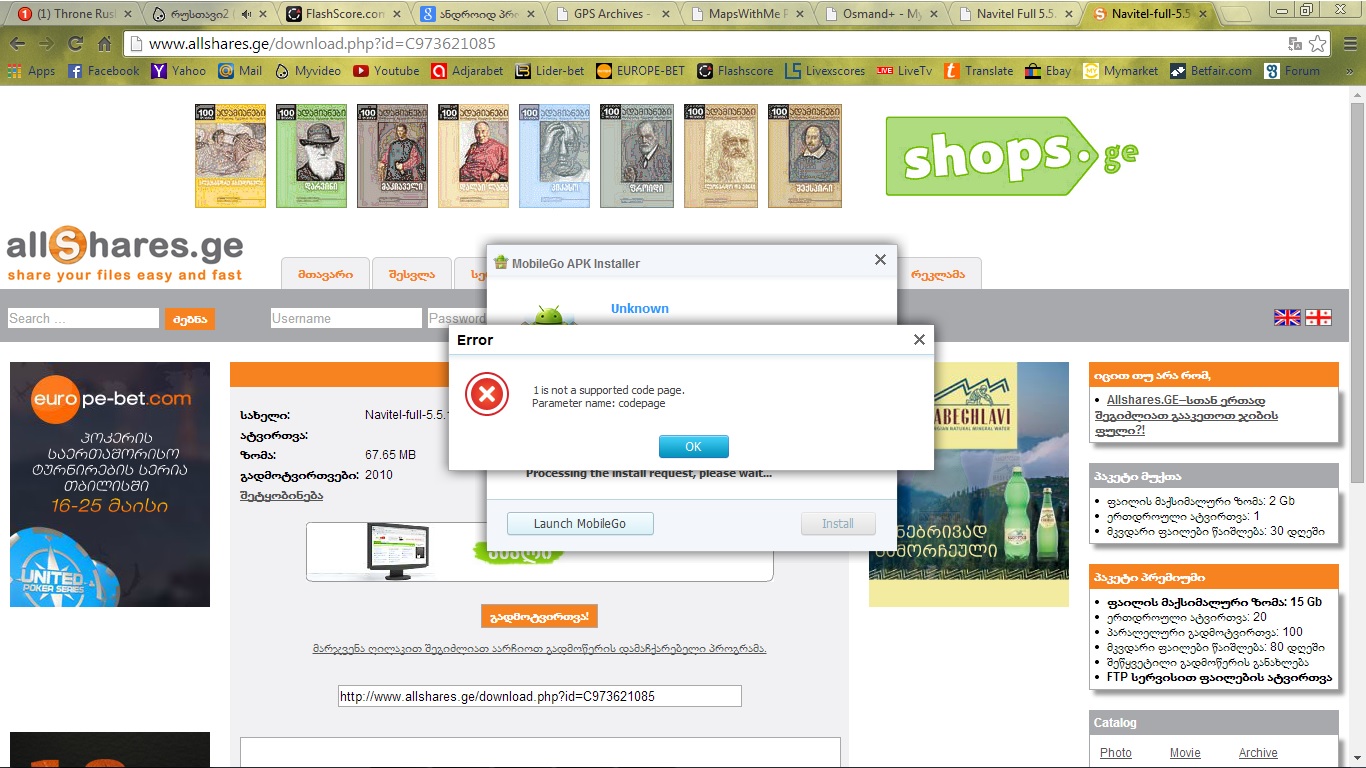
Task: Click the translate page icon in address bar
Action: click(1295, 44)
